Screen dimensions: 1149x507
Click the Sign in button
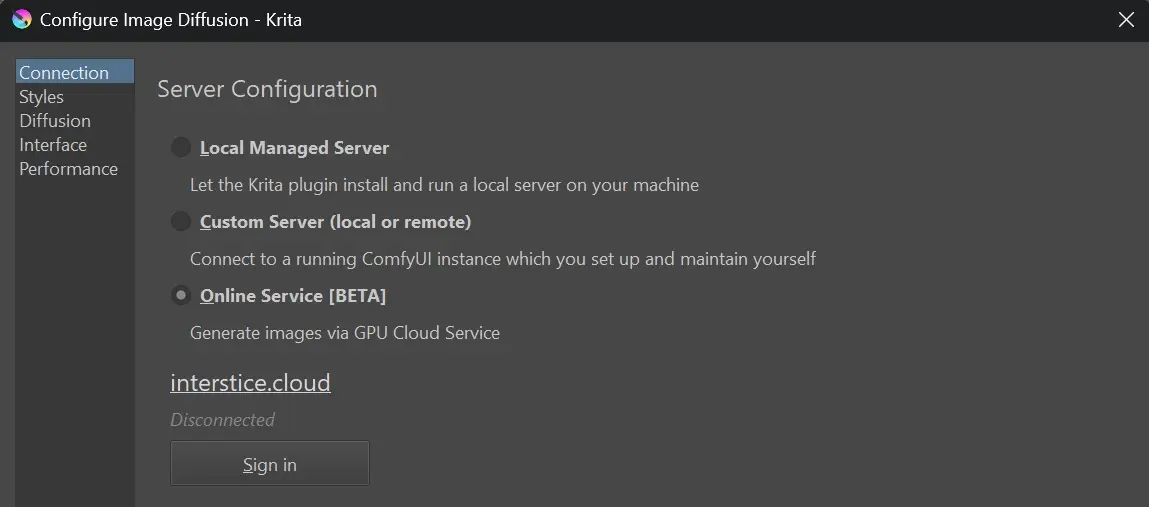point(270,463)
